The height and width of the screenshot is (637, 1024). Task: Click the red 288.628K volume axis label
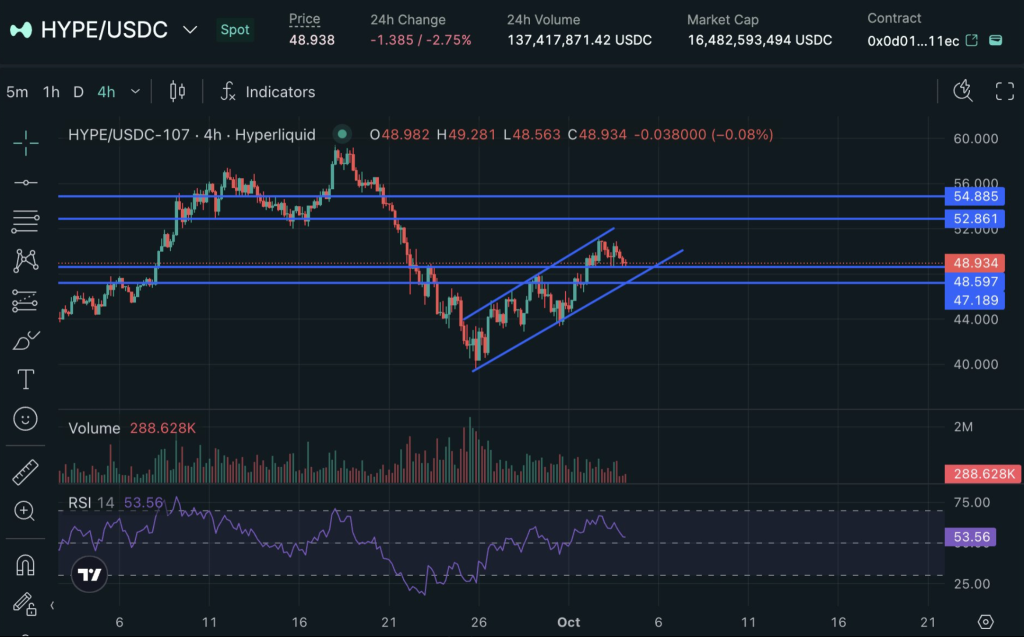pyautogui.click(x=984, y=474)
